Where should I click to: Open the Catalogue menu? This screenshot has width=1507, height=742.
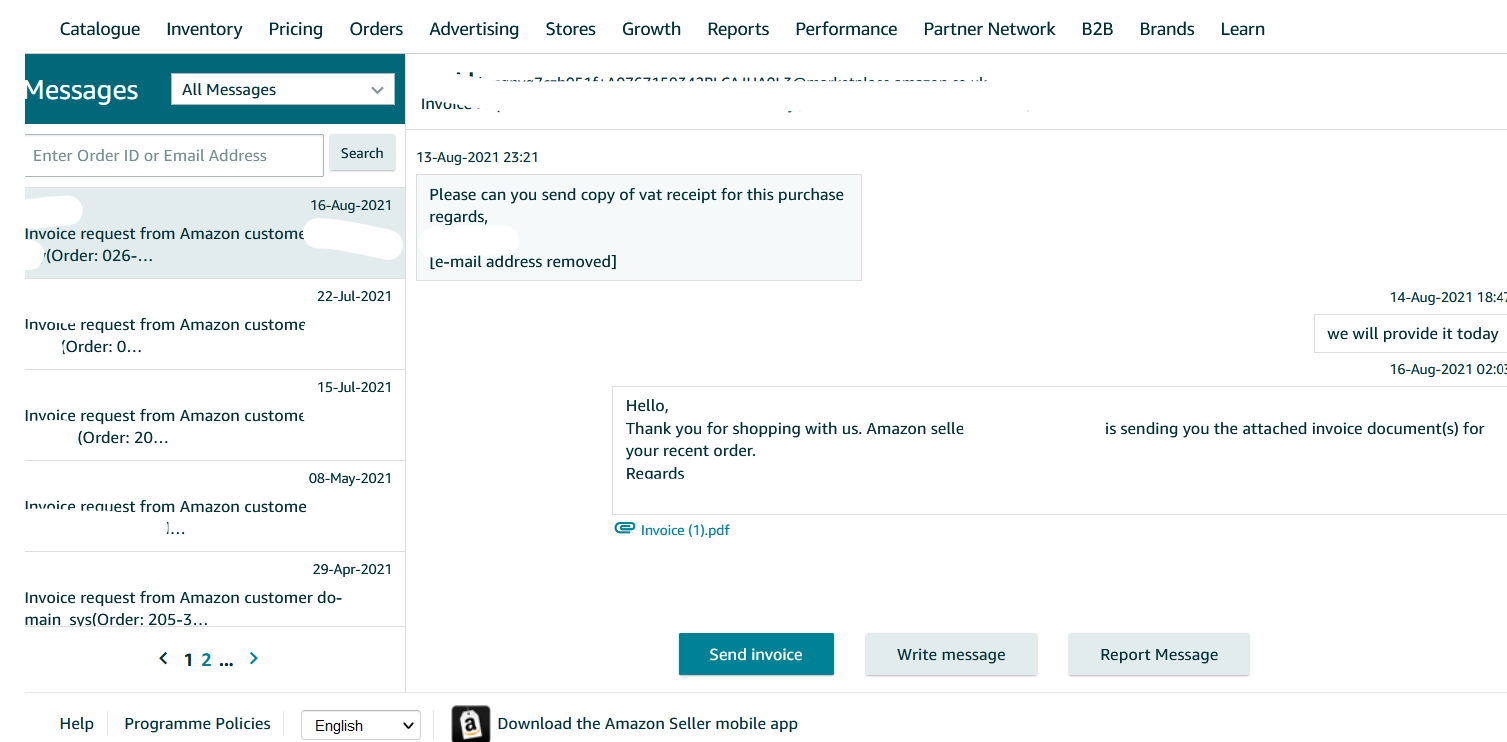tap(100, 29)
